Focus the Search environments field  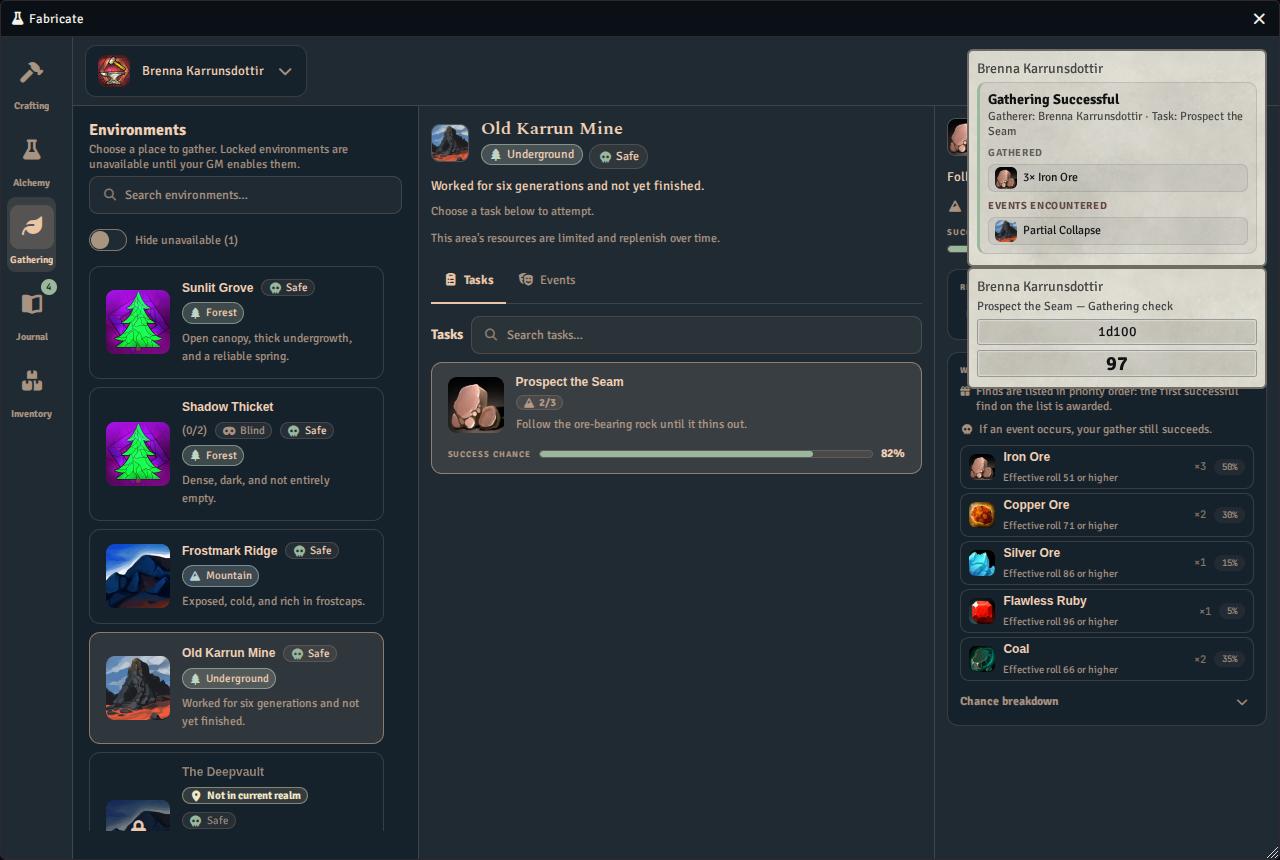click(x=245, y=195)
